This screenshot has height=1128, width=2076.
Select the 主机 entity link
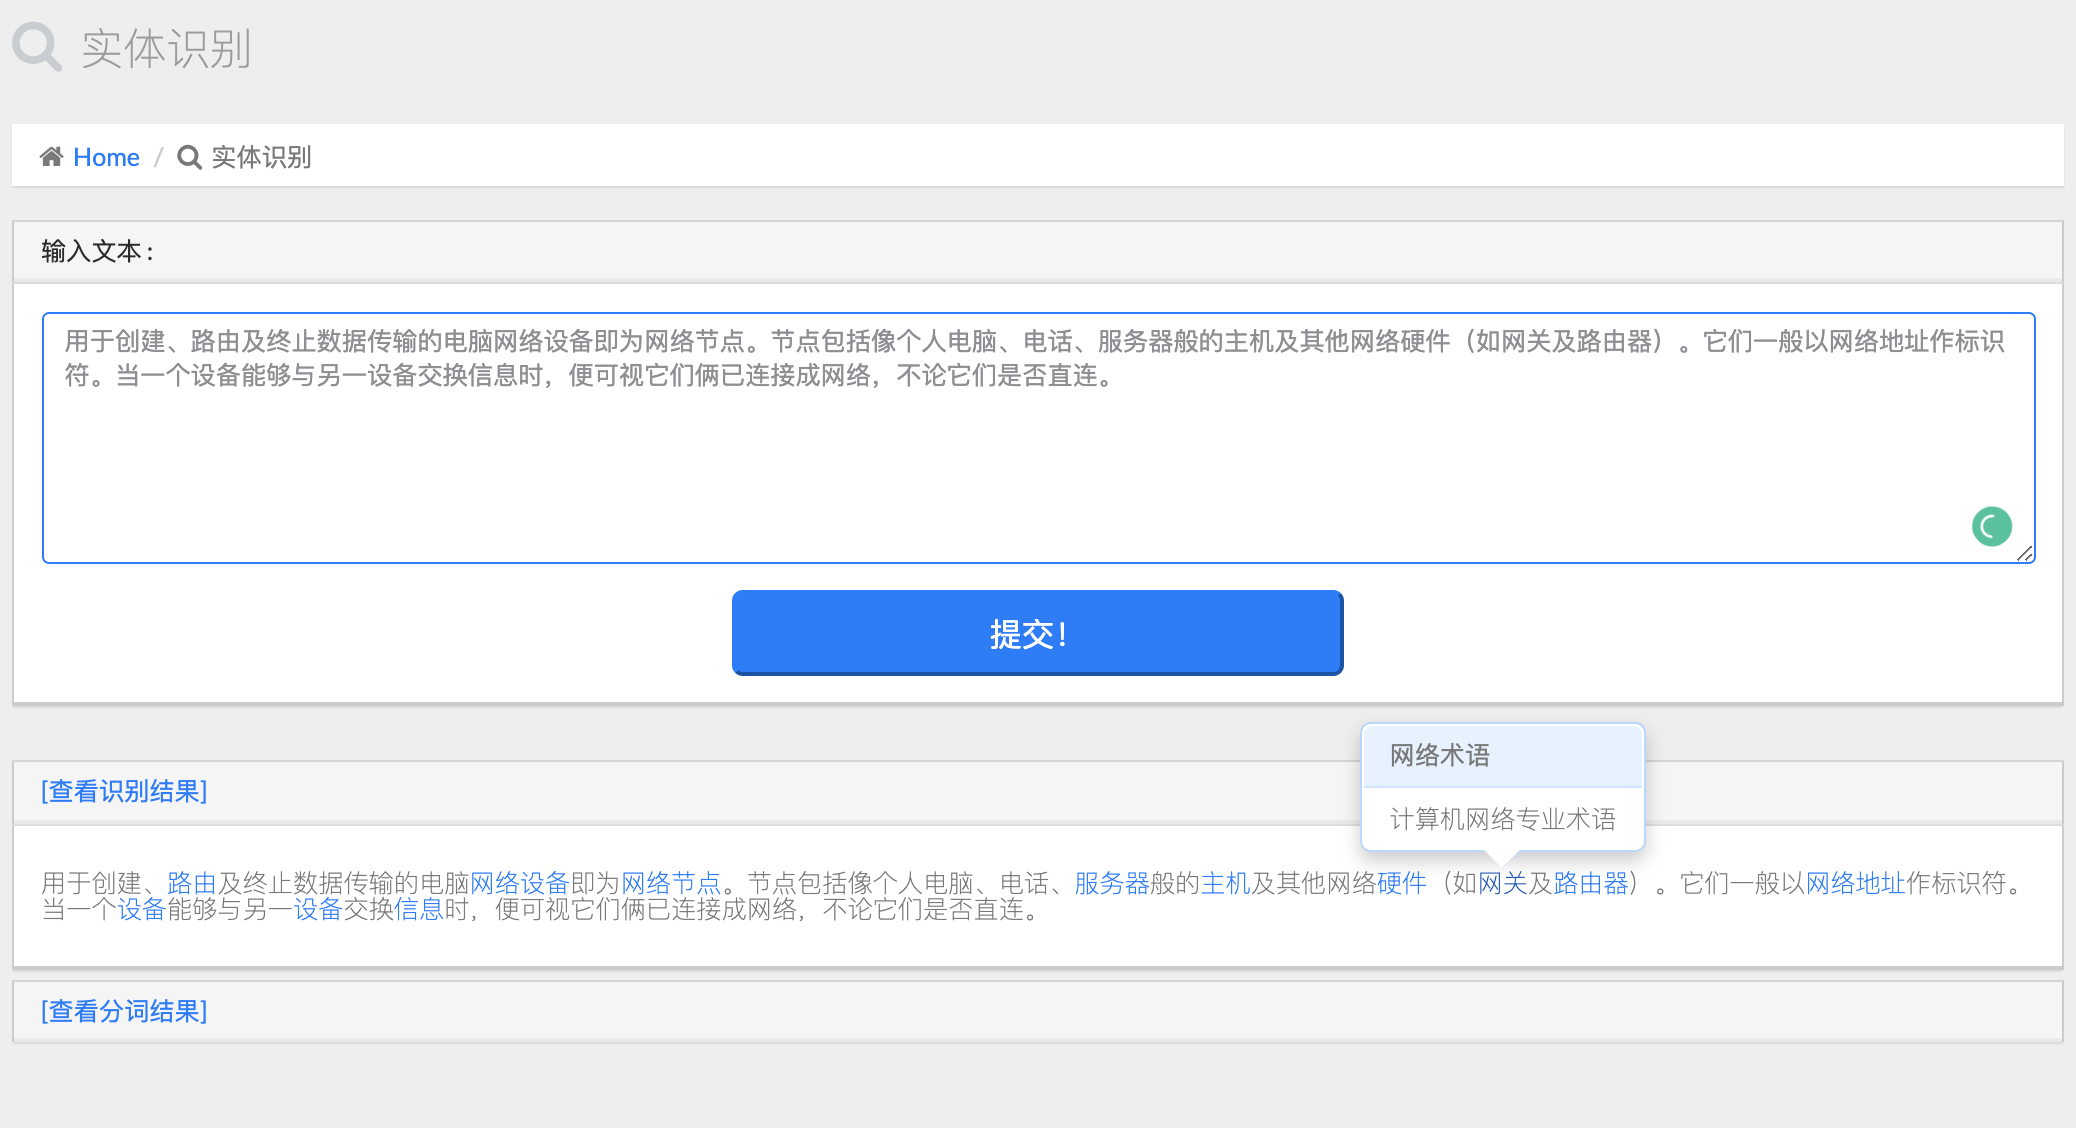pos(1225,883)
